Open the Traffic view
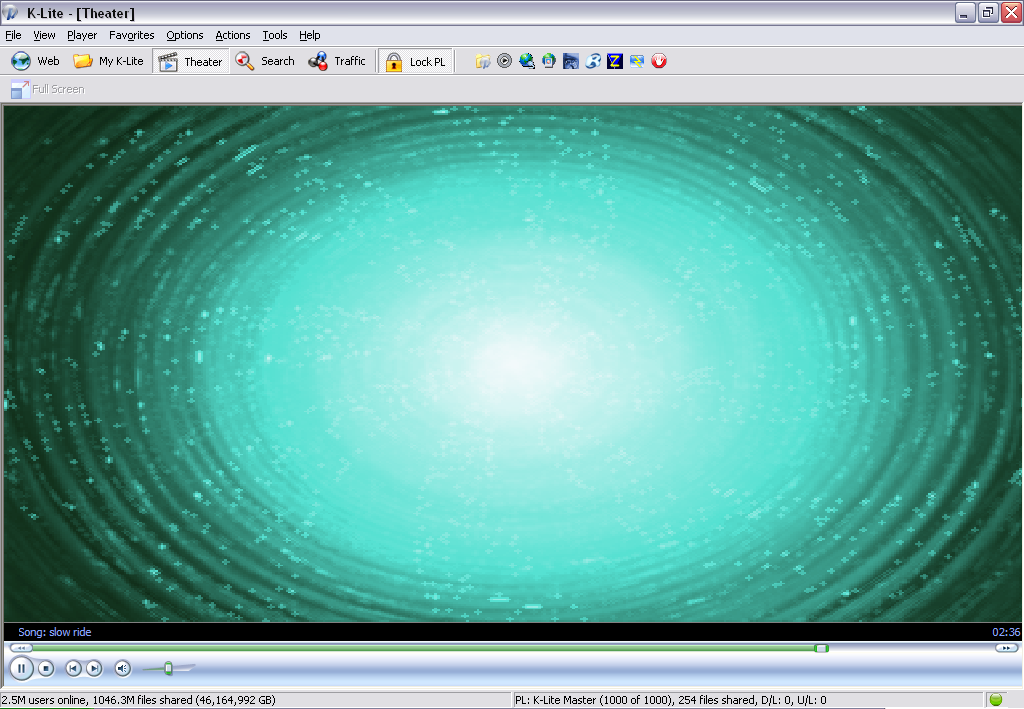 337,61
